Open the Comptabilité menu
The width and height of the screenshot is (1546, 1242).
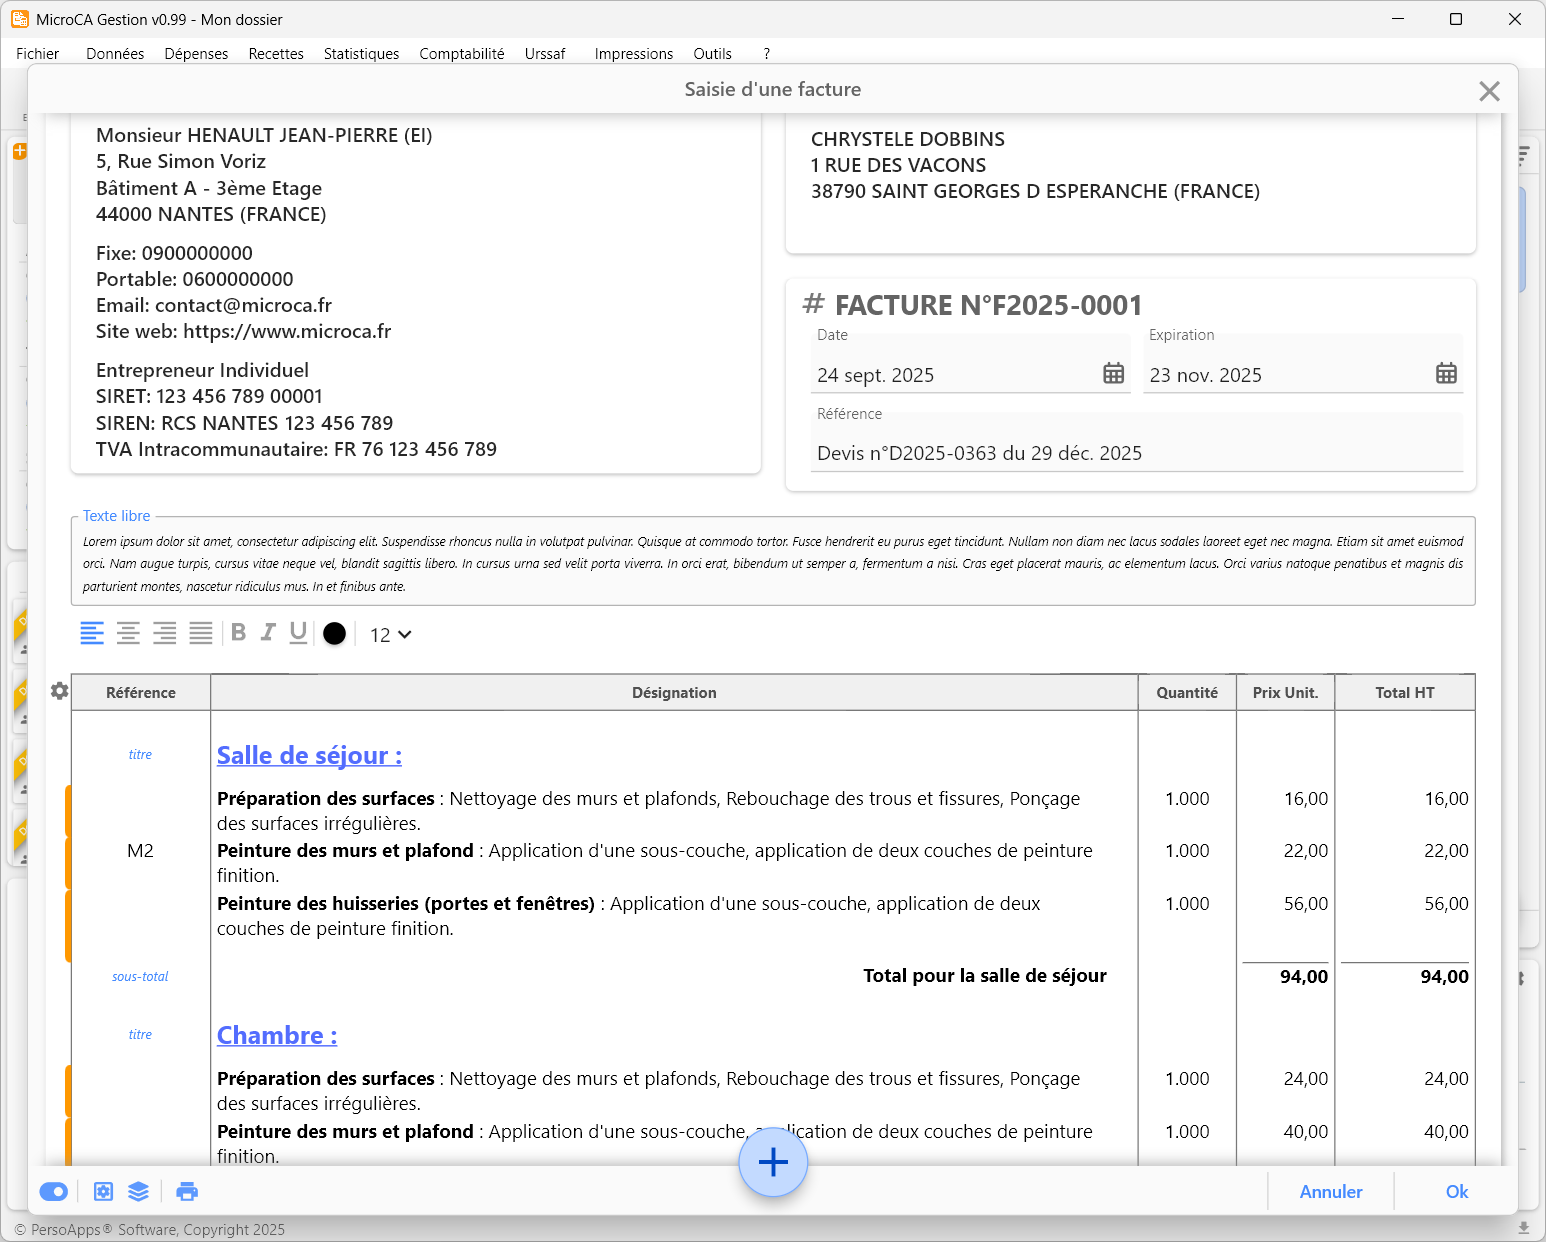(x=461, y=54)
